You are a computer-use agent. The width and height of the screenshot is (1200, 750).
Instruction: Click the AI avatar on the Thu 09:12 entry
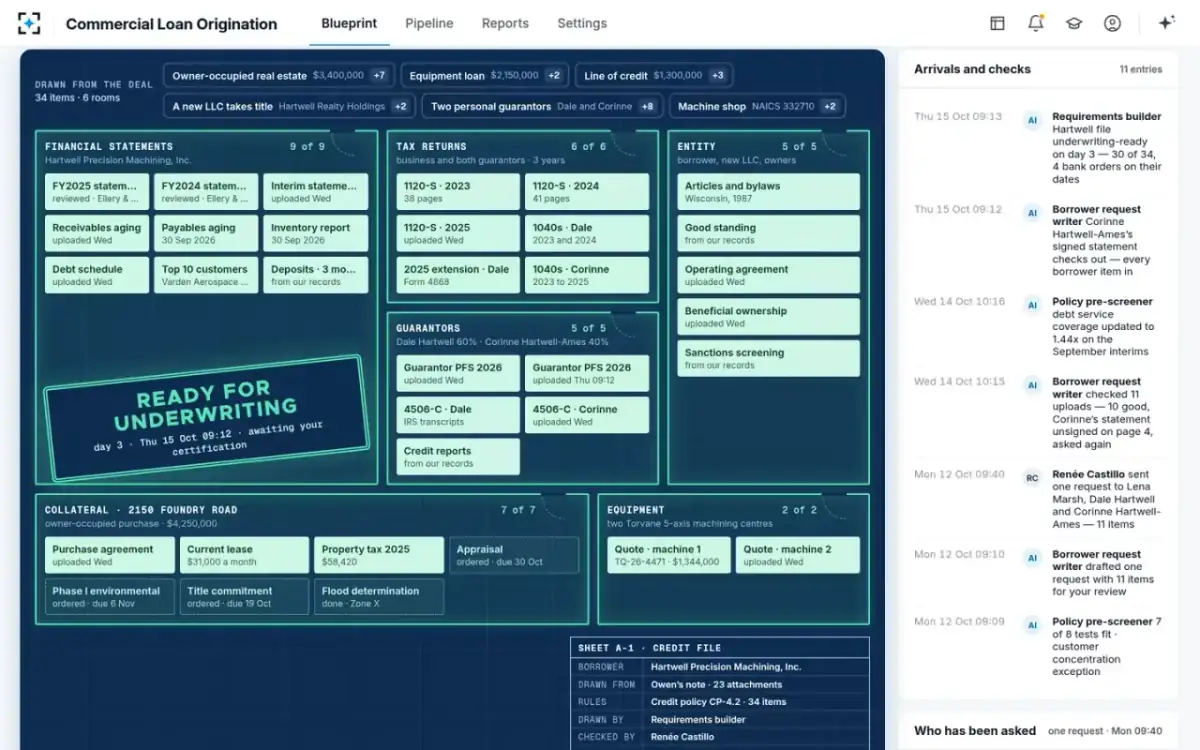click(1032, 213)
